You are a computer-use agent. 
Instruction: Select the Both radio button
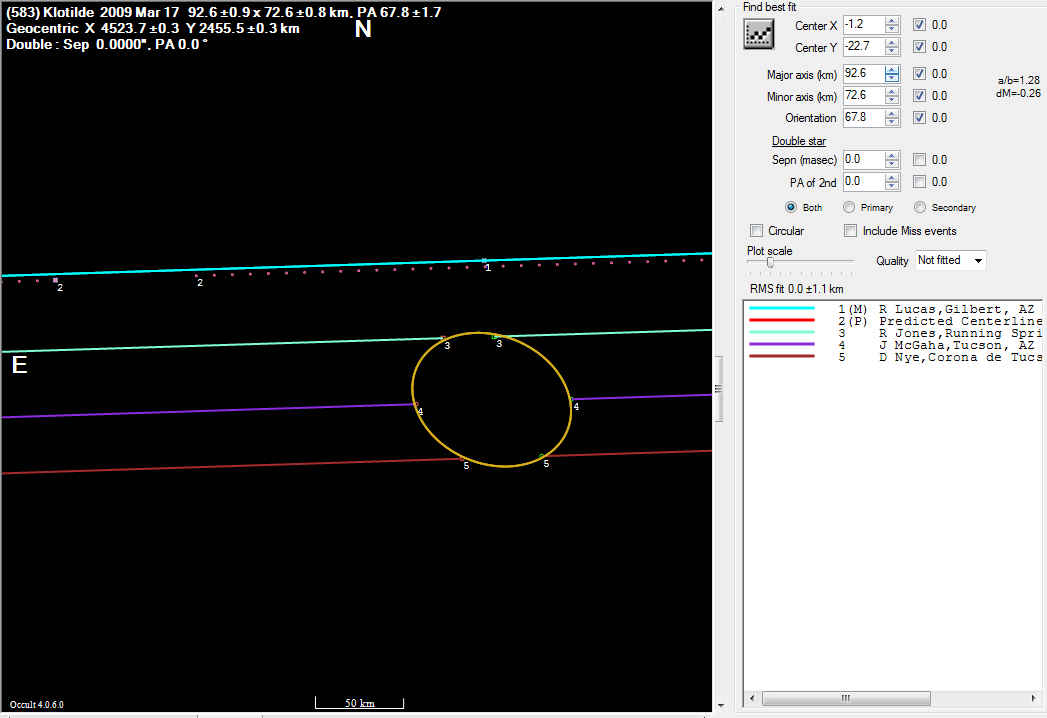coord(791,207)
